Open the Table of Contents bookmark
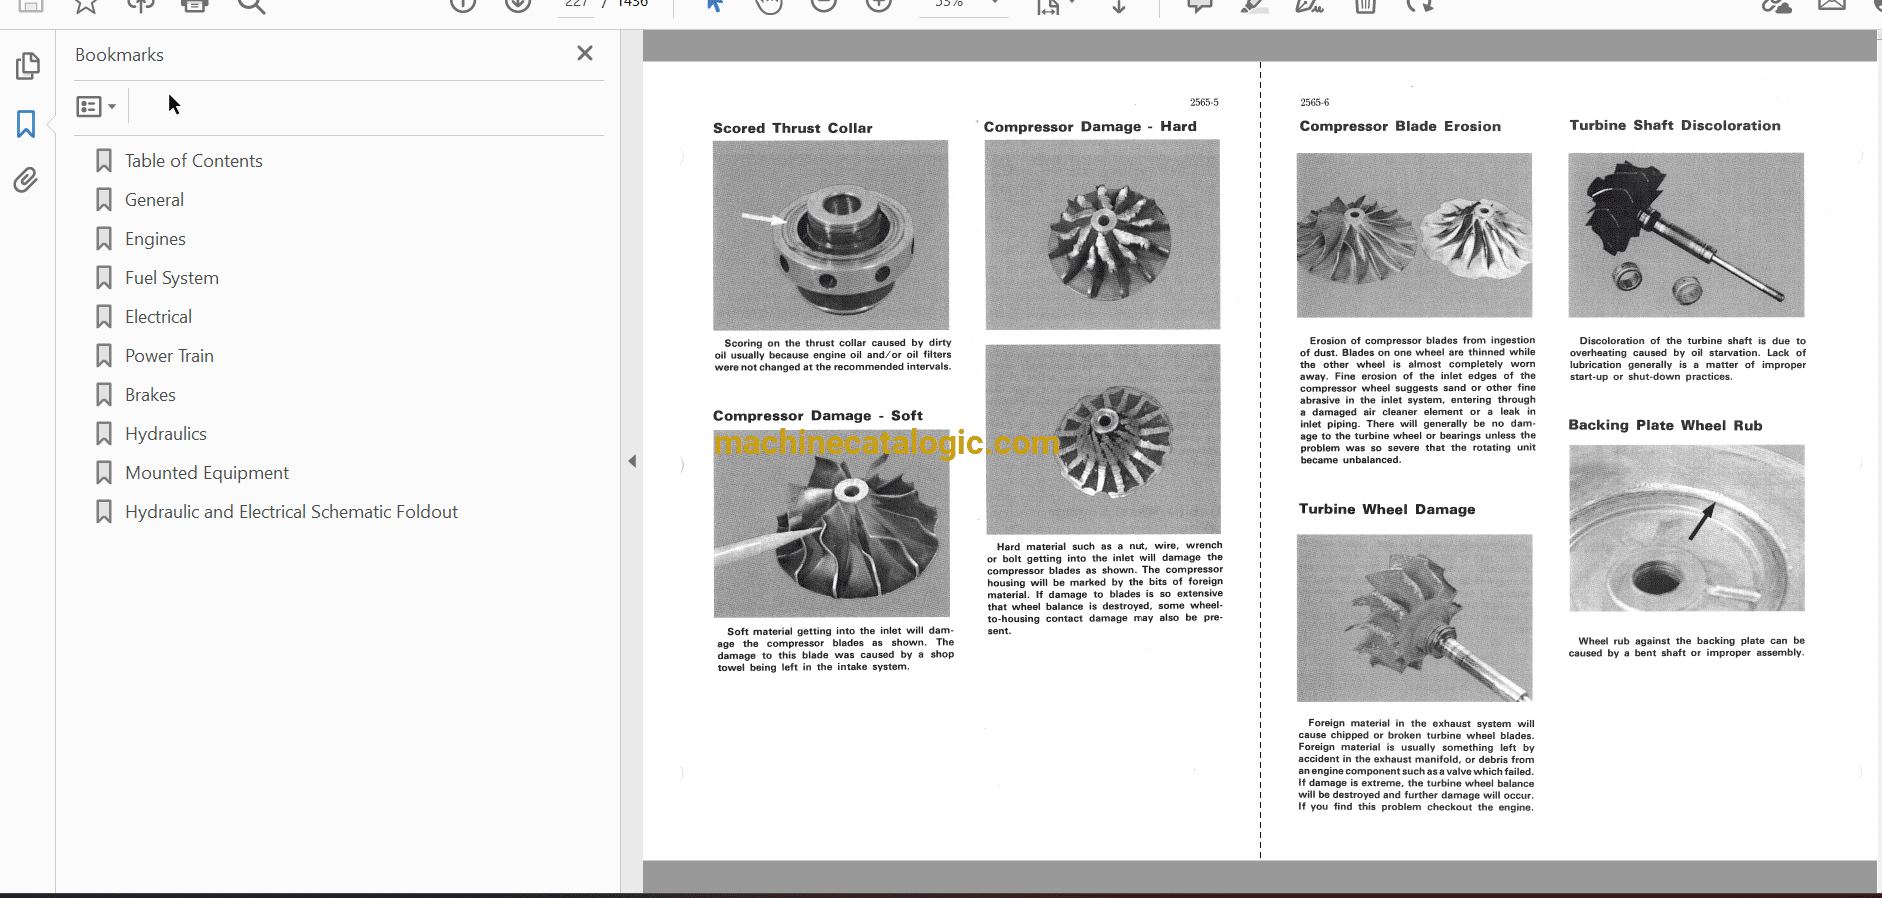This screenshot has width=1882, height=898. coord(193,161)
